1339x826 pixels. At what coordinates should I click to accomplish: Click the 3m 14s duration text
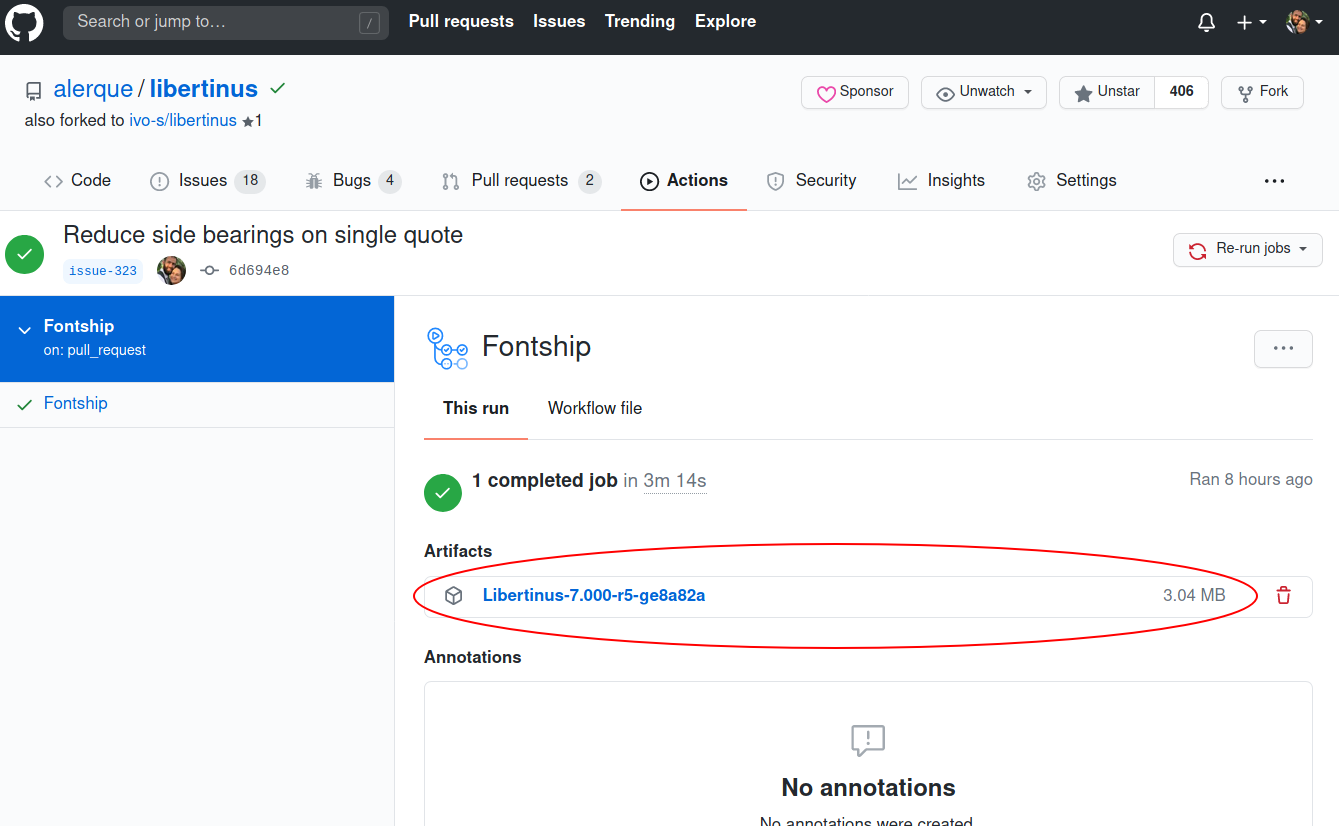pos(675,481)
